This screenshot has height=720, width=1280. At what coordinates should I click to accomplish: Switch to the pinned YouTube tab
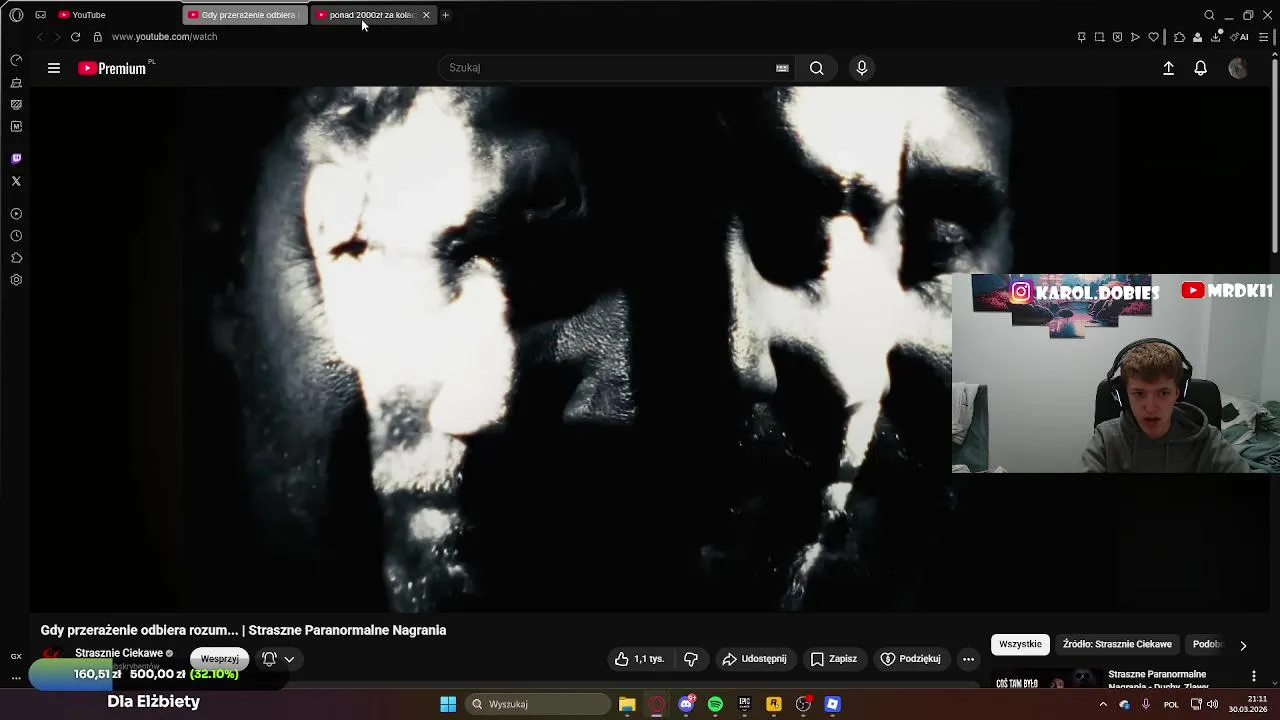tap(82, 15)
